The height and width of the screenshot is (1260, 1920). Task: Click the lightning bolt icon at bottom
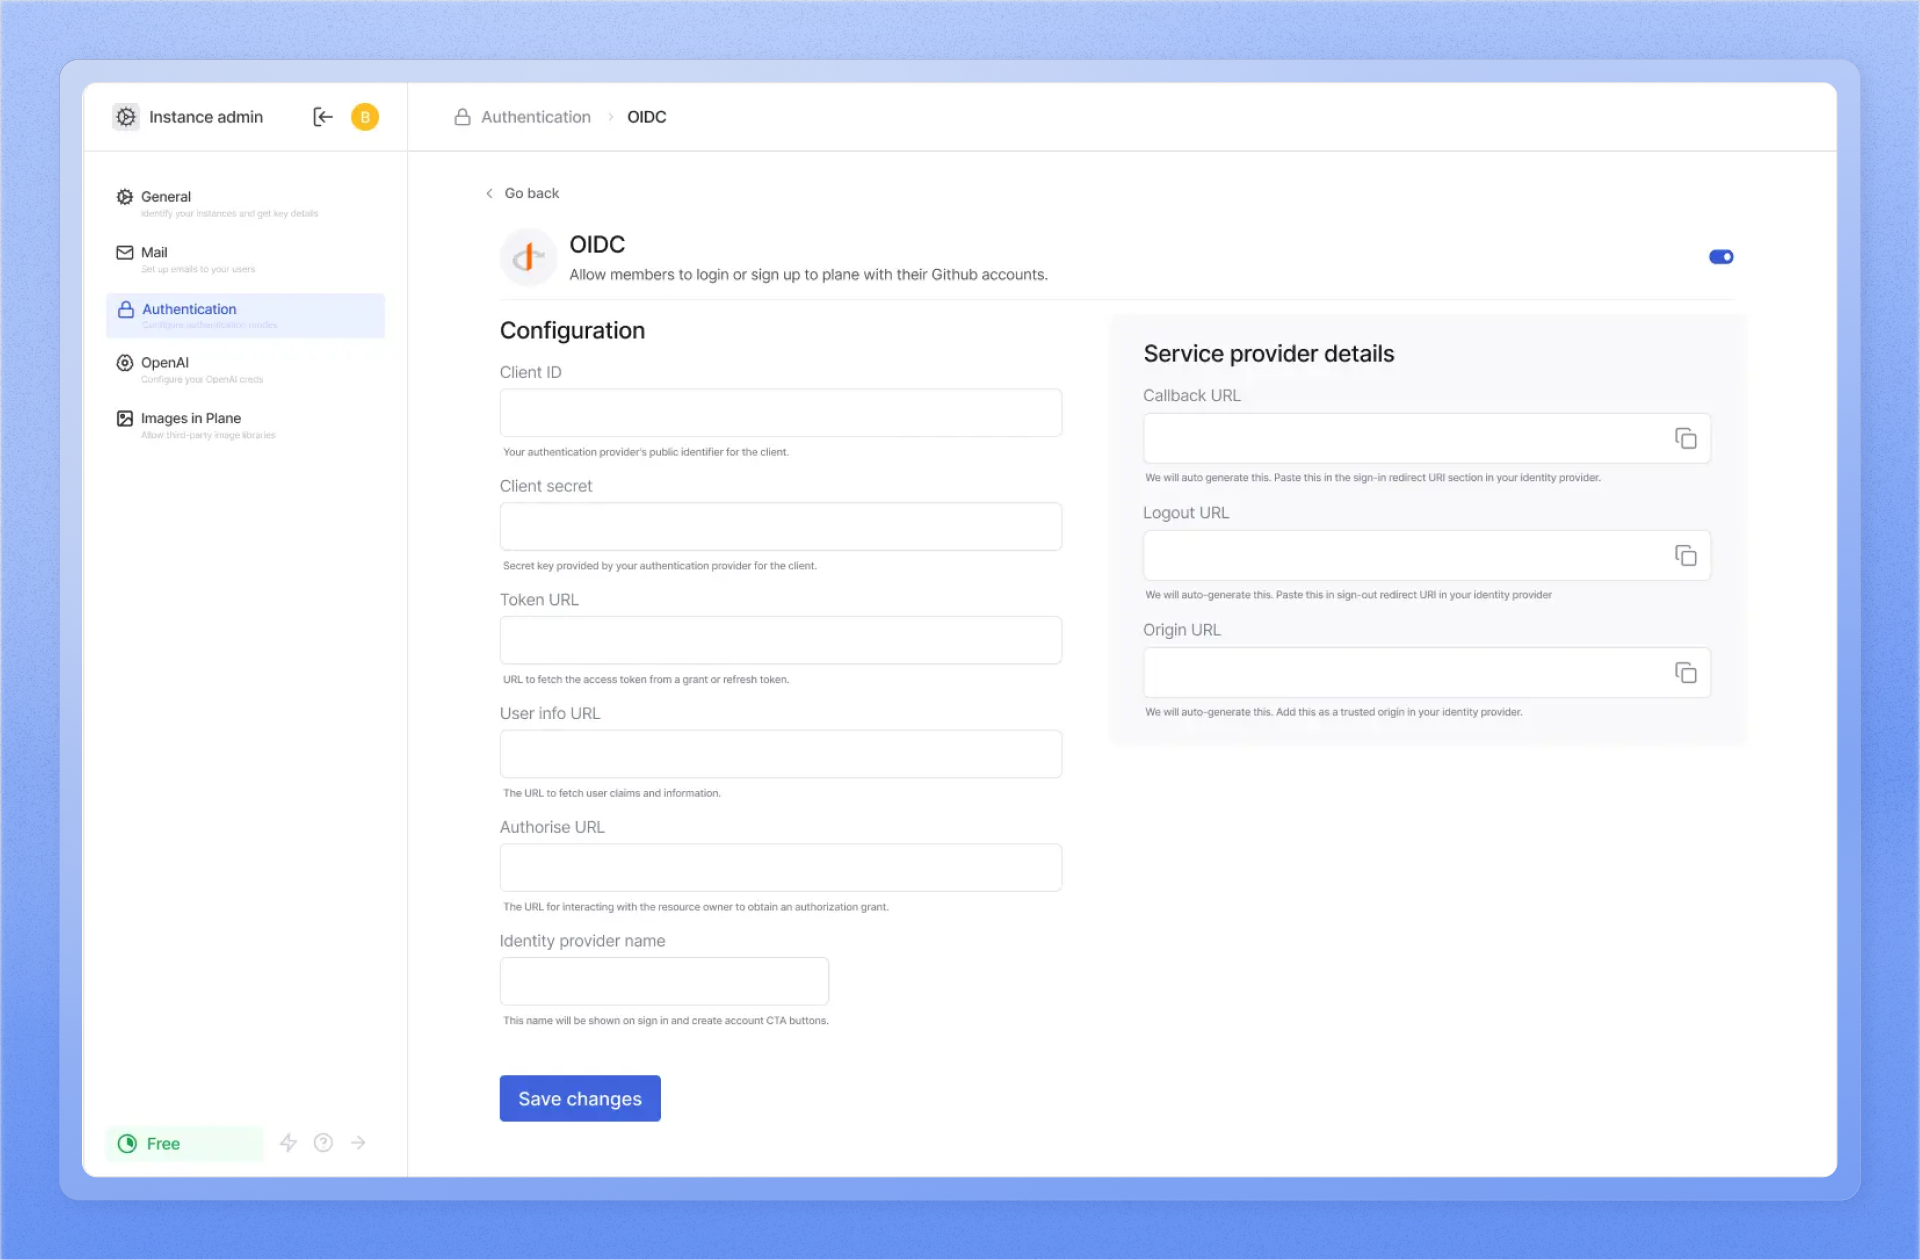(288, 1142)
